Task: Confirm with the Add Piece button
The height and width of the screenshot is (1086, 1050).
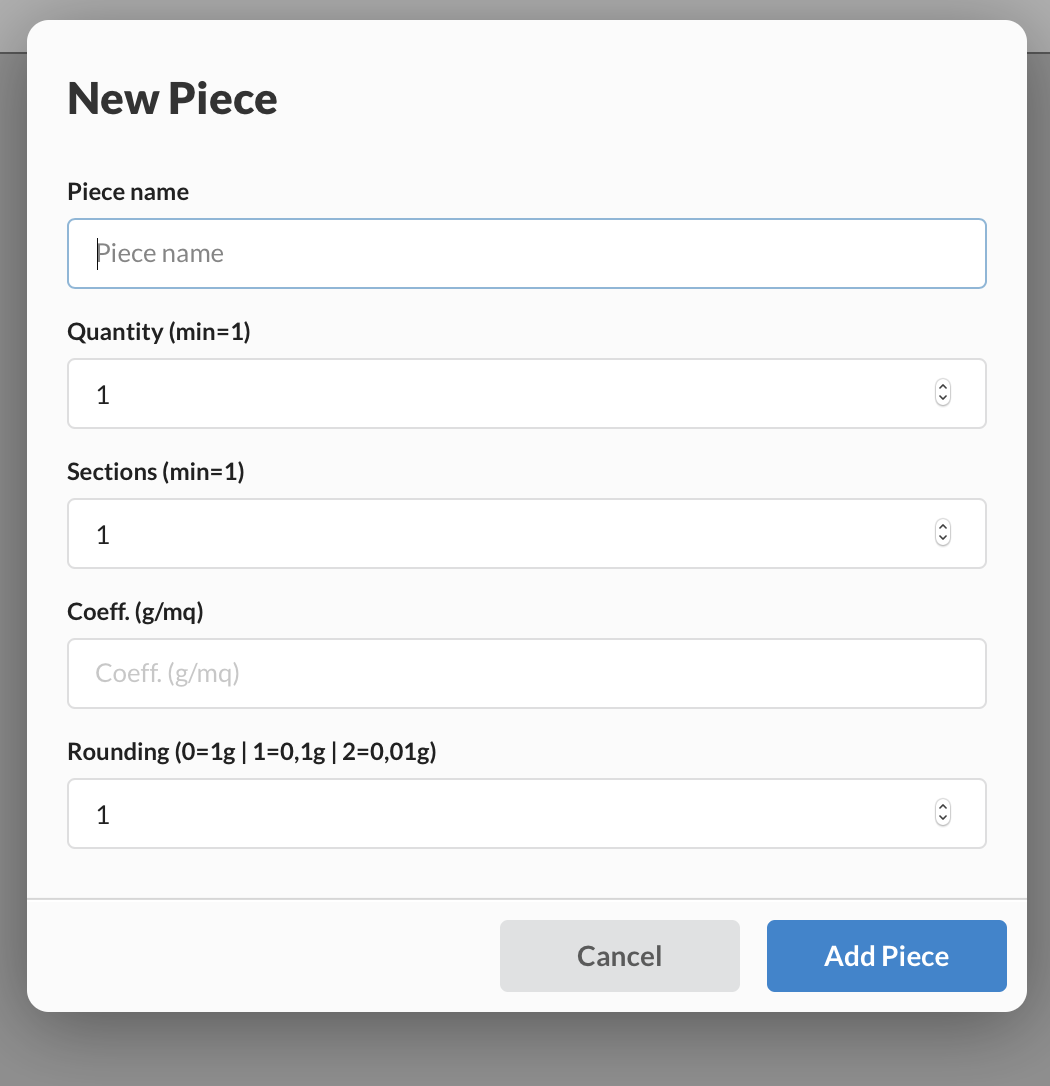Action: [x=886, y=956]
